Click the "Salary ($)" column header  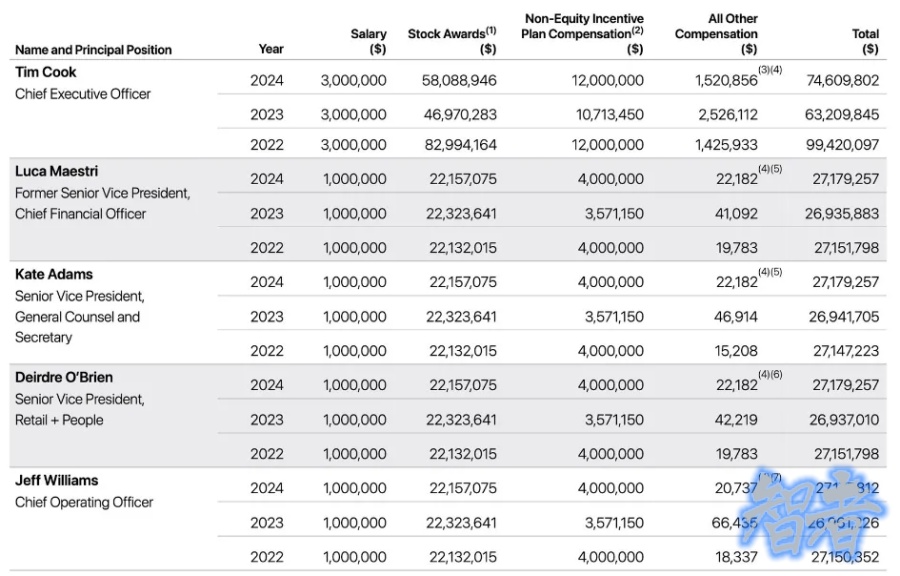[x=368, y=41]
